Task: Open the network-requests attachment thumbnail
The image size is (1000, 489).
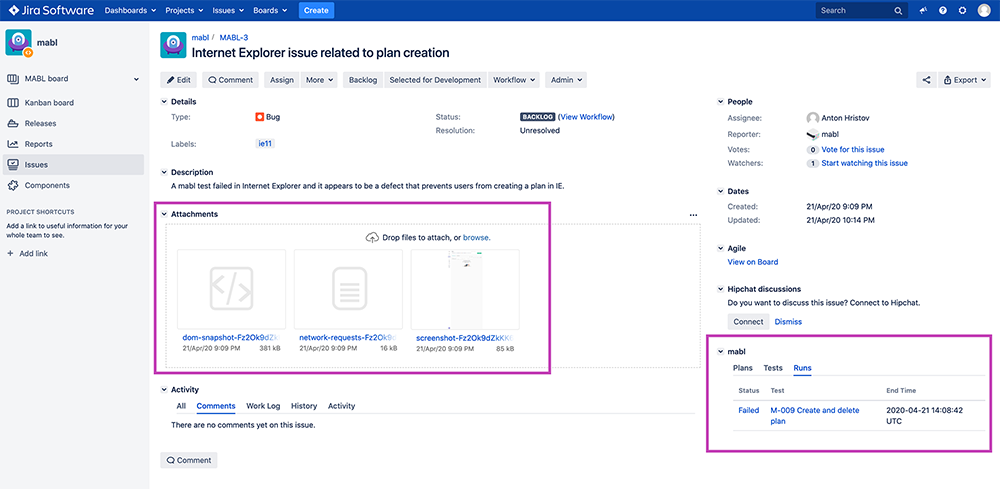Action: 348,289
